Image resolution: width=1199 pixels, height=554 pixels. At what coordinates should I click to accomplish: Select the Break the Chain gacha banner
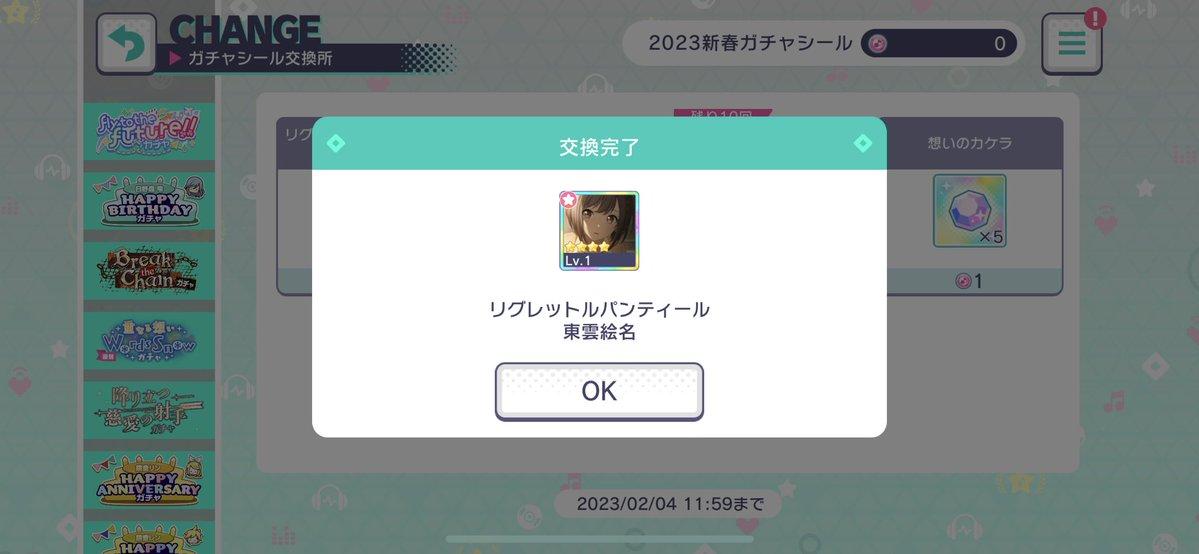[148, 270]
